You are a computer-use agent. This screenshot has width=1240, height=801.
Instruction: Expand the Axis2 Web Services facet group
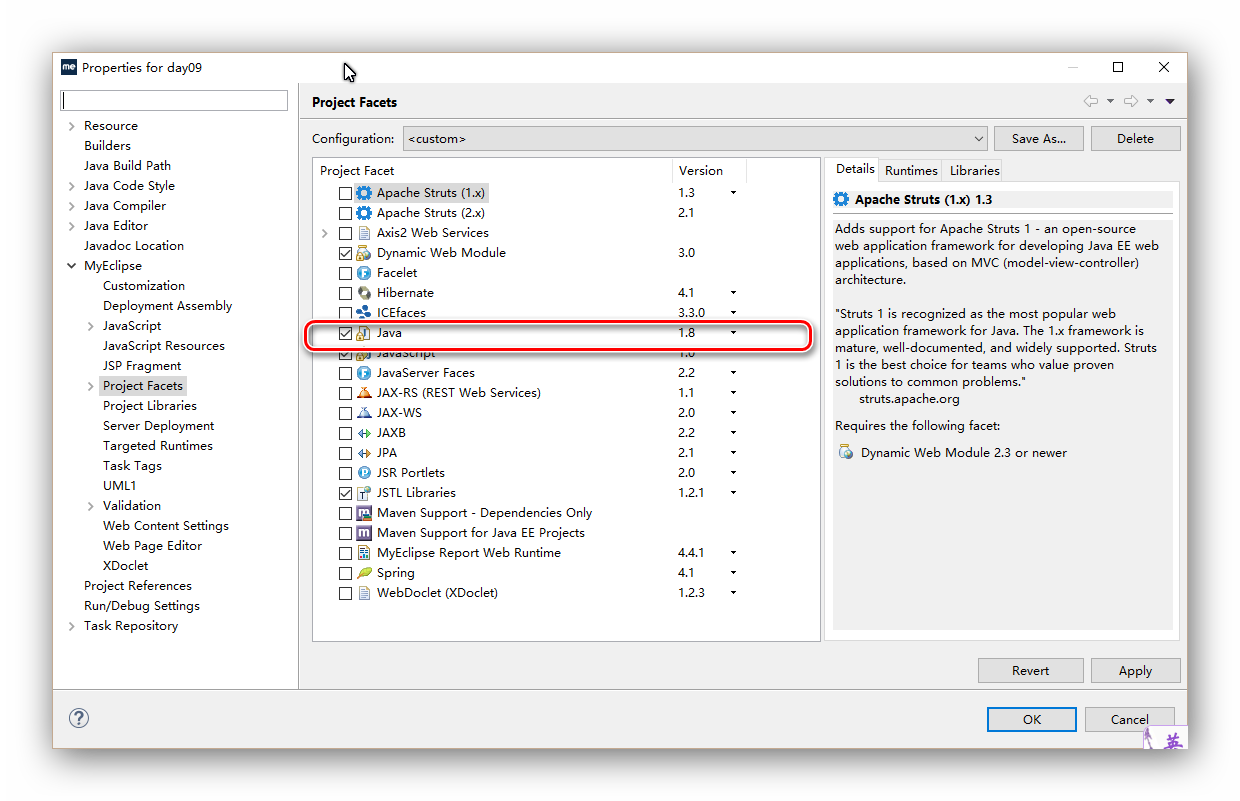pos(324,233)
